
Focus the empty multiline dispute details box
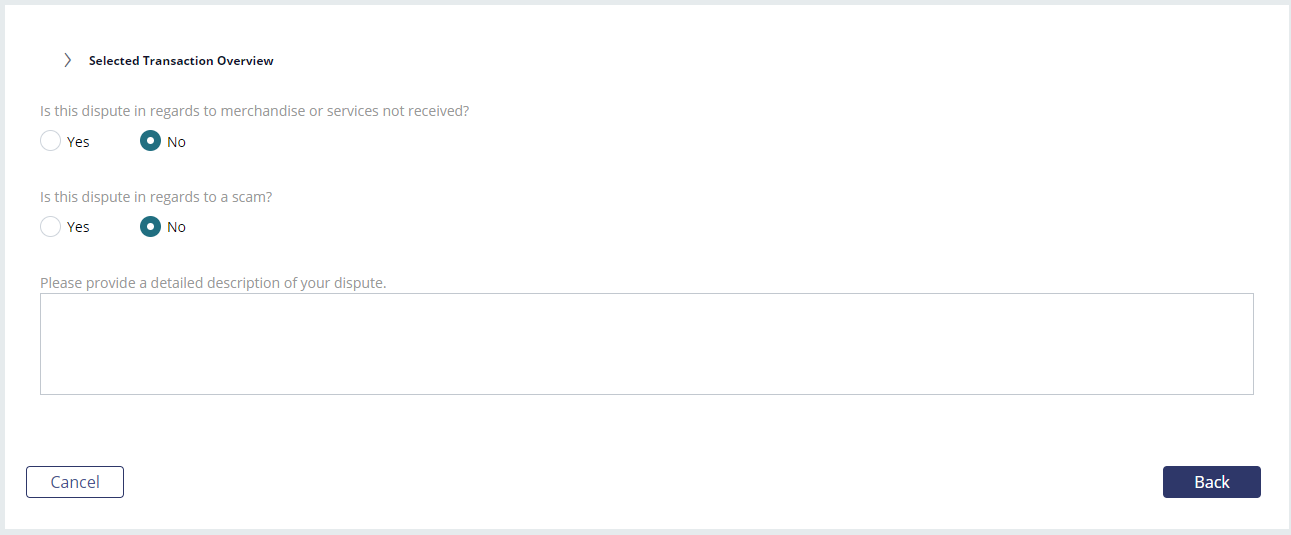[x=647, y=344]
